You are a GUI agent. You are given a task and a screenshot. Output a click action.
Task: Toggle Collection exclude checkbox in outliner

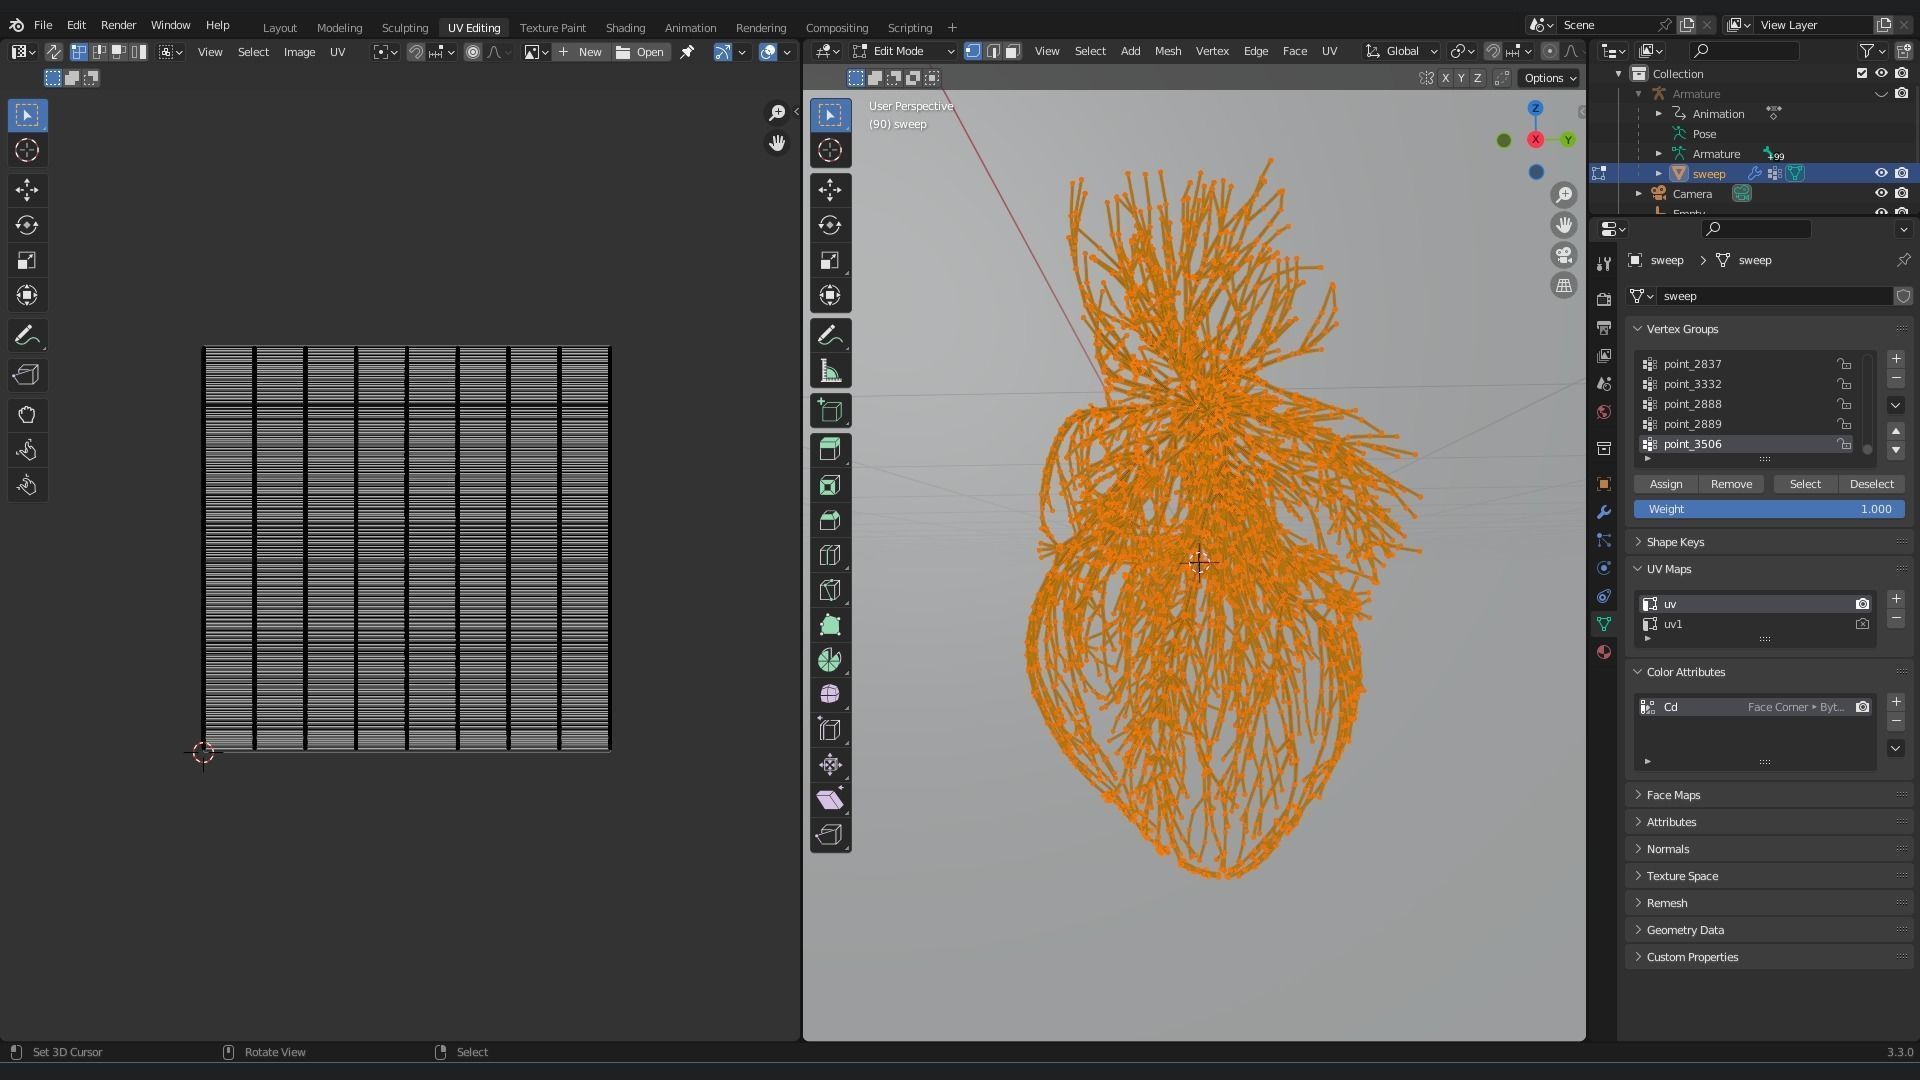[x=1862, y=74]
